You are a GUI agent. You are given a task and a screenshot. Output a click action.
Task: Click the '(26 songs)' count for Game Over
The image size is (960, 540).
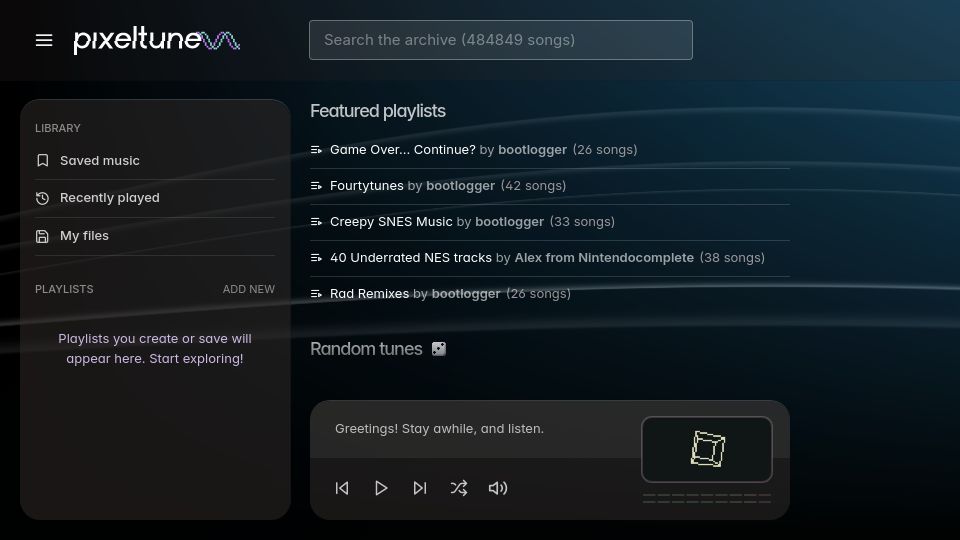pyautogui.click(x=605, y=149)
